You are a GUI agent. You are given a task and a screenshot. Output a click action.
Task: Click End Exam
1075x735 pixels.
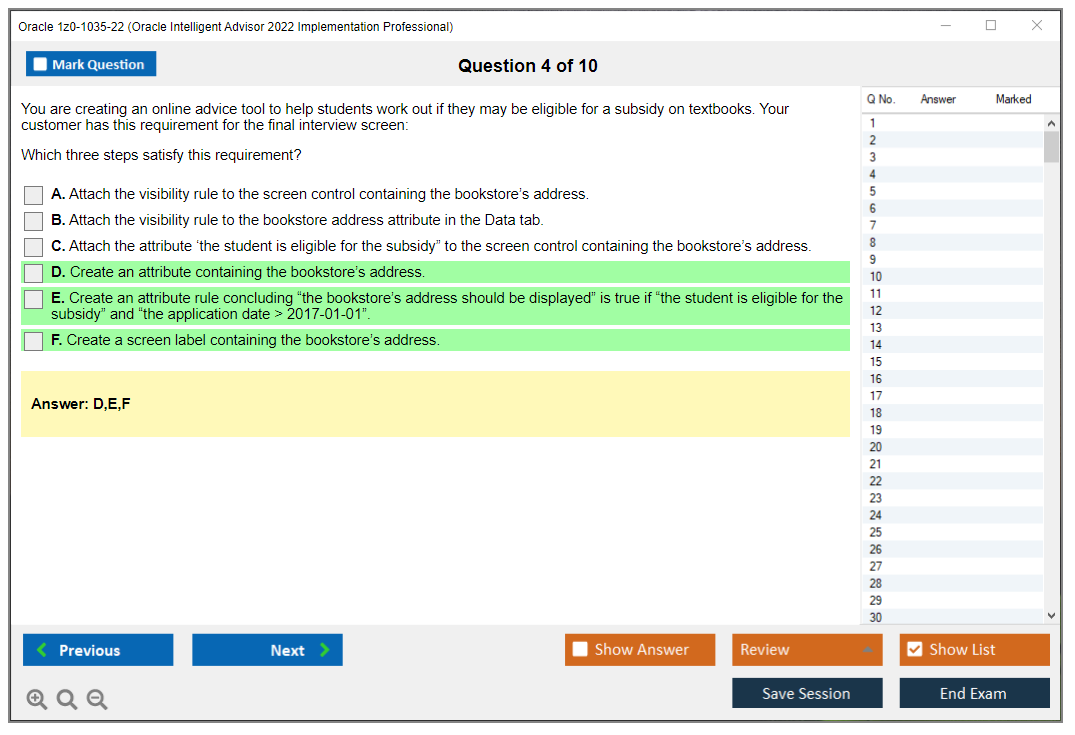(x=974, y=692)
